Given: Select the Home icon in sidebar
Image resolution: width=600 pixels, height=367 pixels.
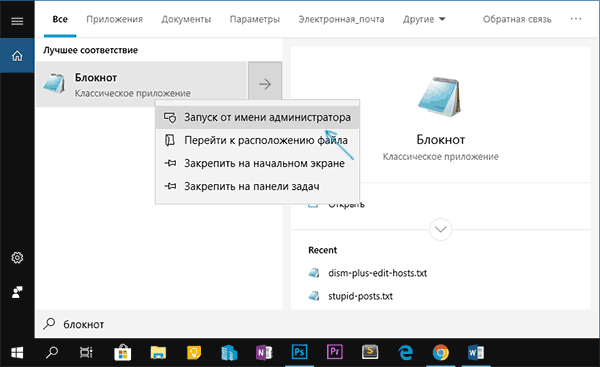Looking at the screenshot, I should click(17, 56).
